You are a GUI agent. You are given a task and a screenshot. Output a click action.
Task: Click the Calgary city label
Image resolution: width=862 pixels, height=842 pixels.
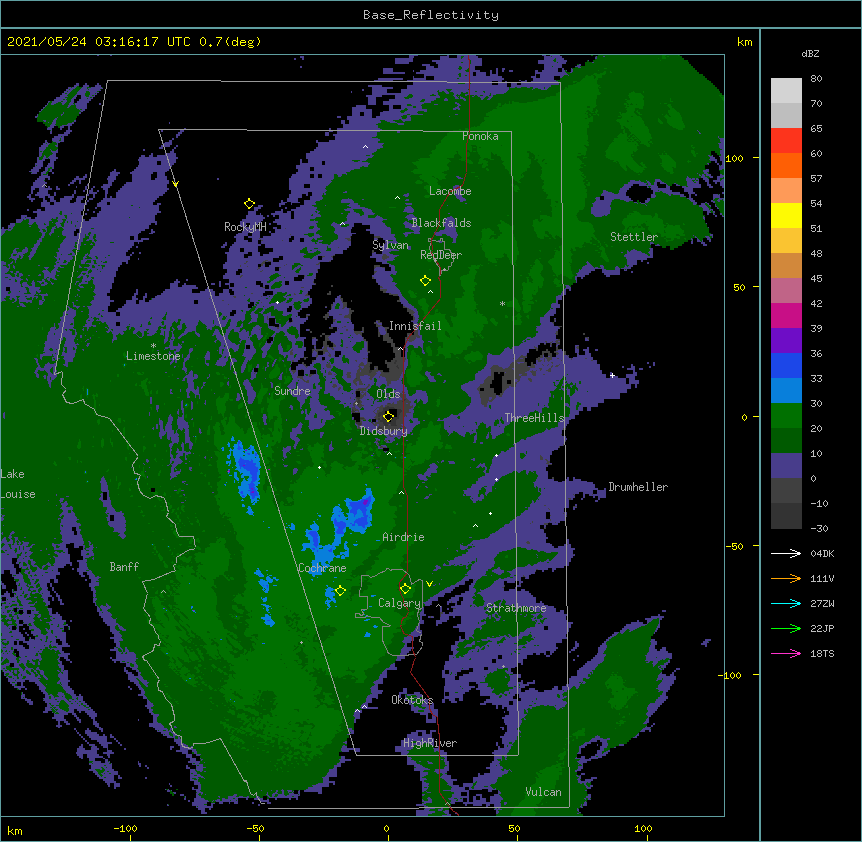399,603
